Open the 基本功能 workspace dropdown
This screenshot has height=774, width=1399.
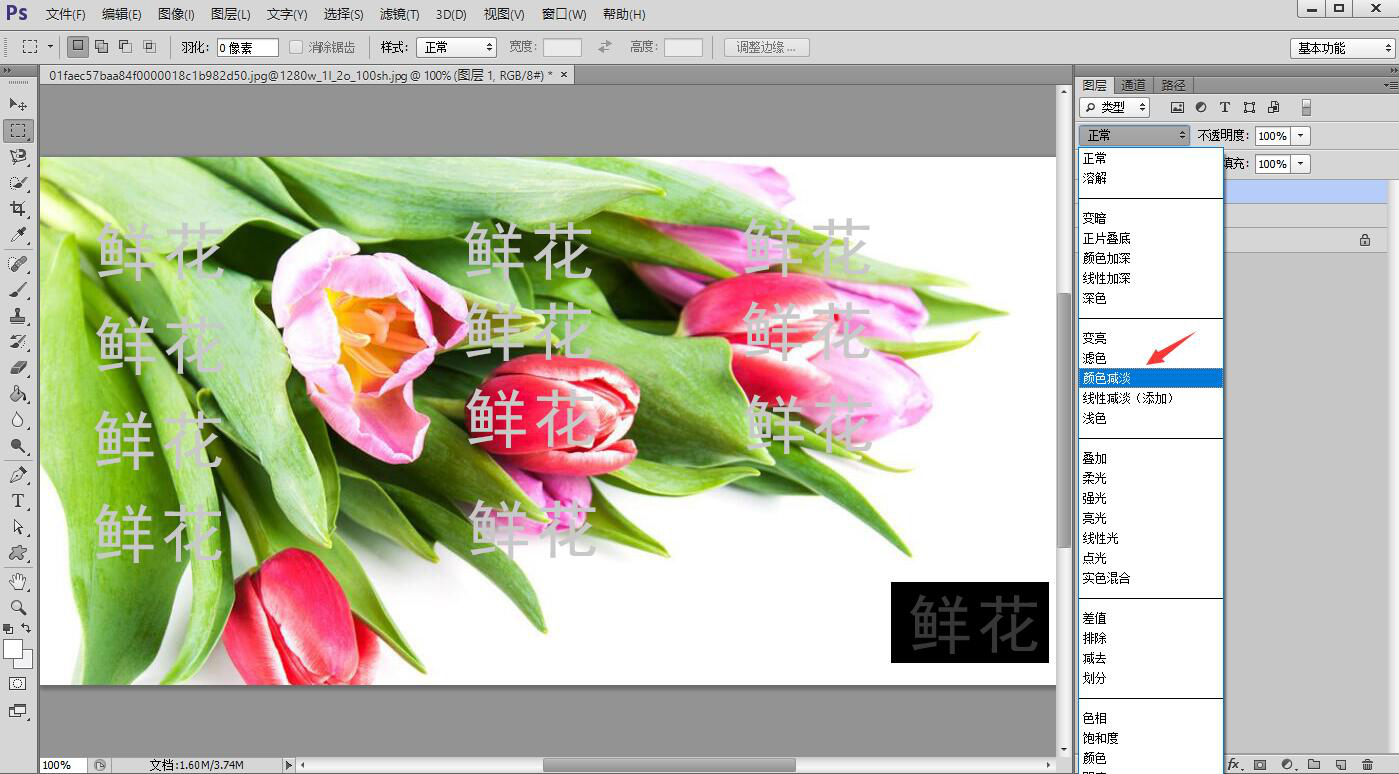(x=1342, y=48)
